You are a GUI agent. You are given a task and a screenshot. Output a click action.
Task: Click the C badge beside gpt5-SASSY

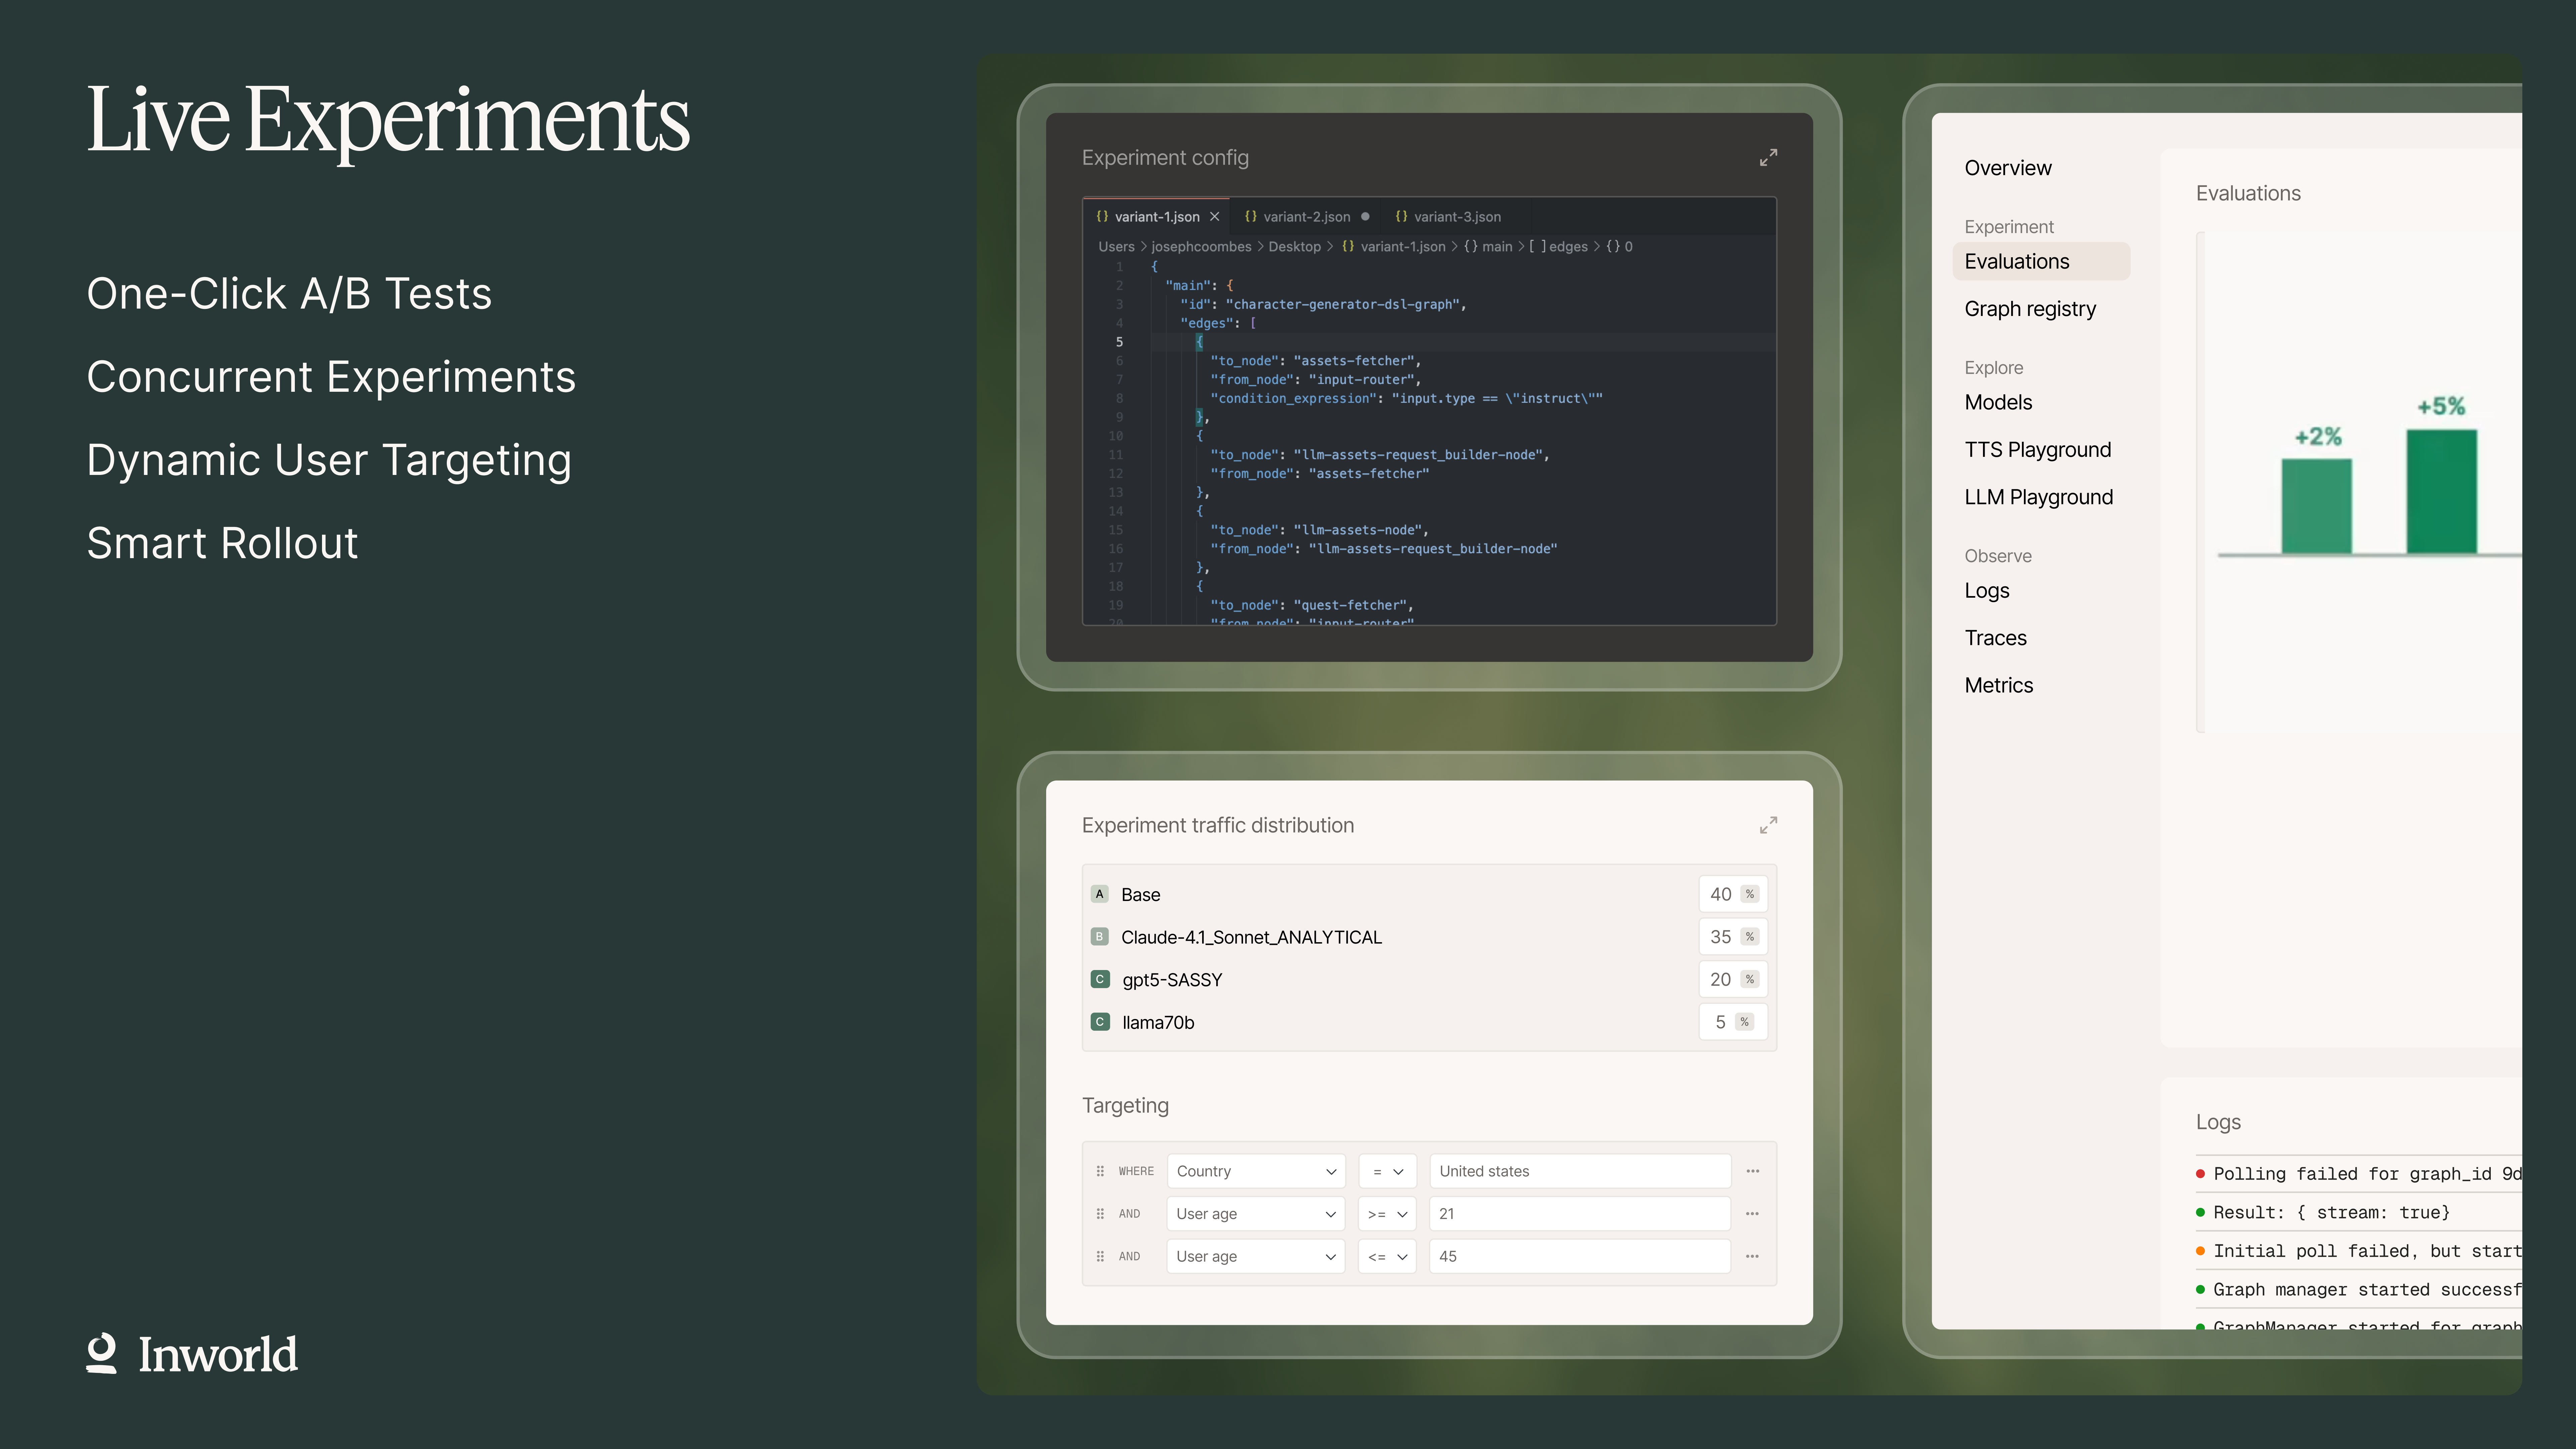(x=1100, y=979)
